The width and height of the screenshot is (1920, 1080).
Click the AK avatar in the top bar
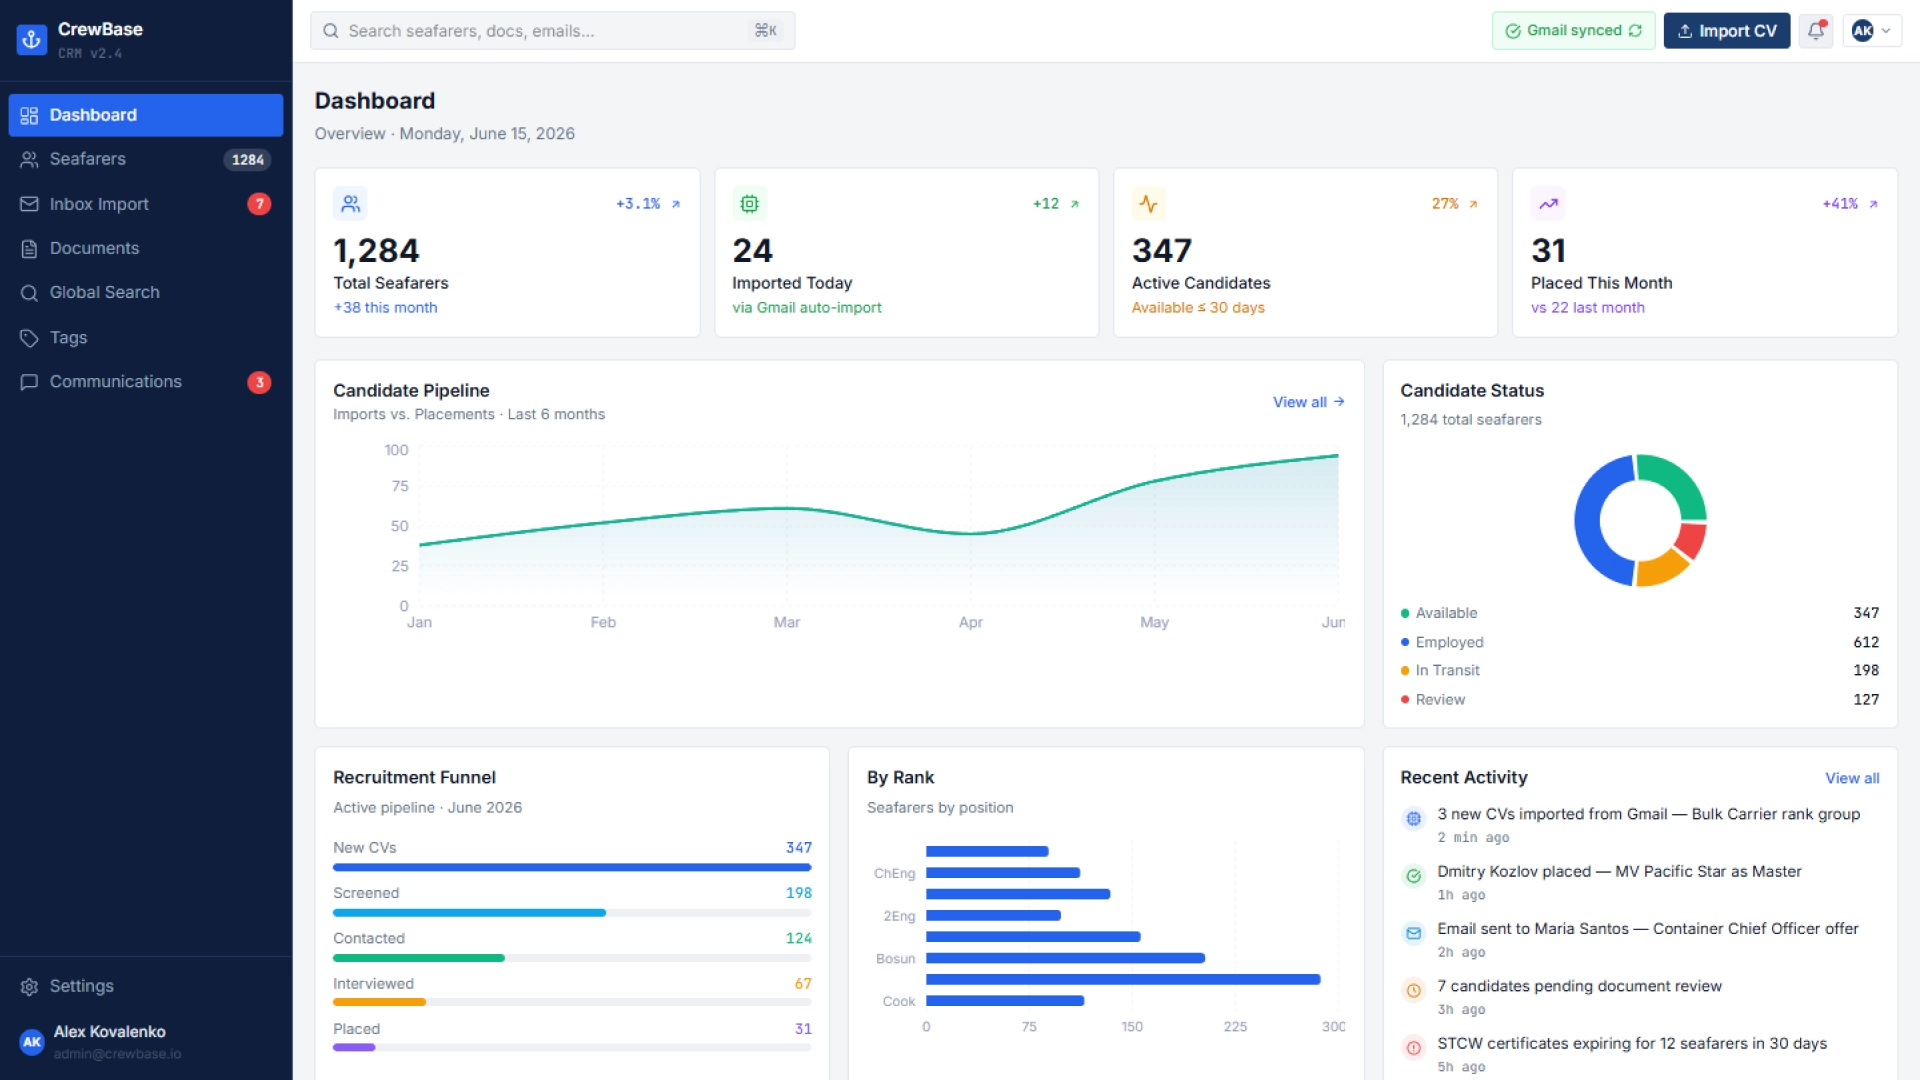point(1862,31)
